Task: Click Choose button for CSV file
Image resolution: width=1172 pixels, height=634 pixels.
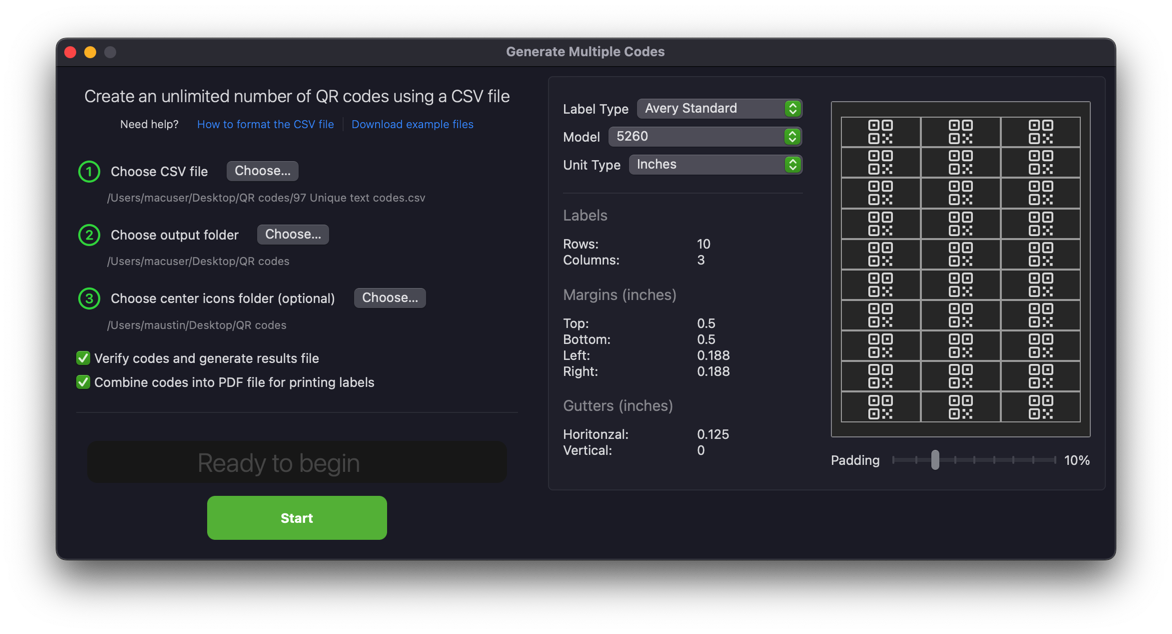Action: pyautogui.click(x=262, y=171)
